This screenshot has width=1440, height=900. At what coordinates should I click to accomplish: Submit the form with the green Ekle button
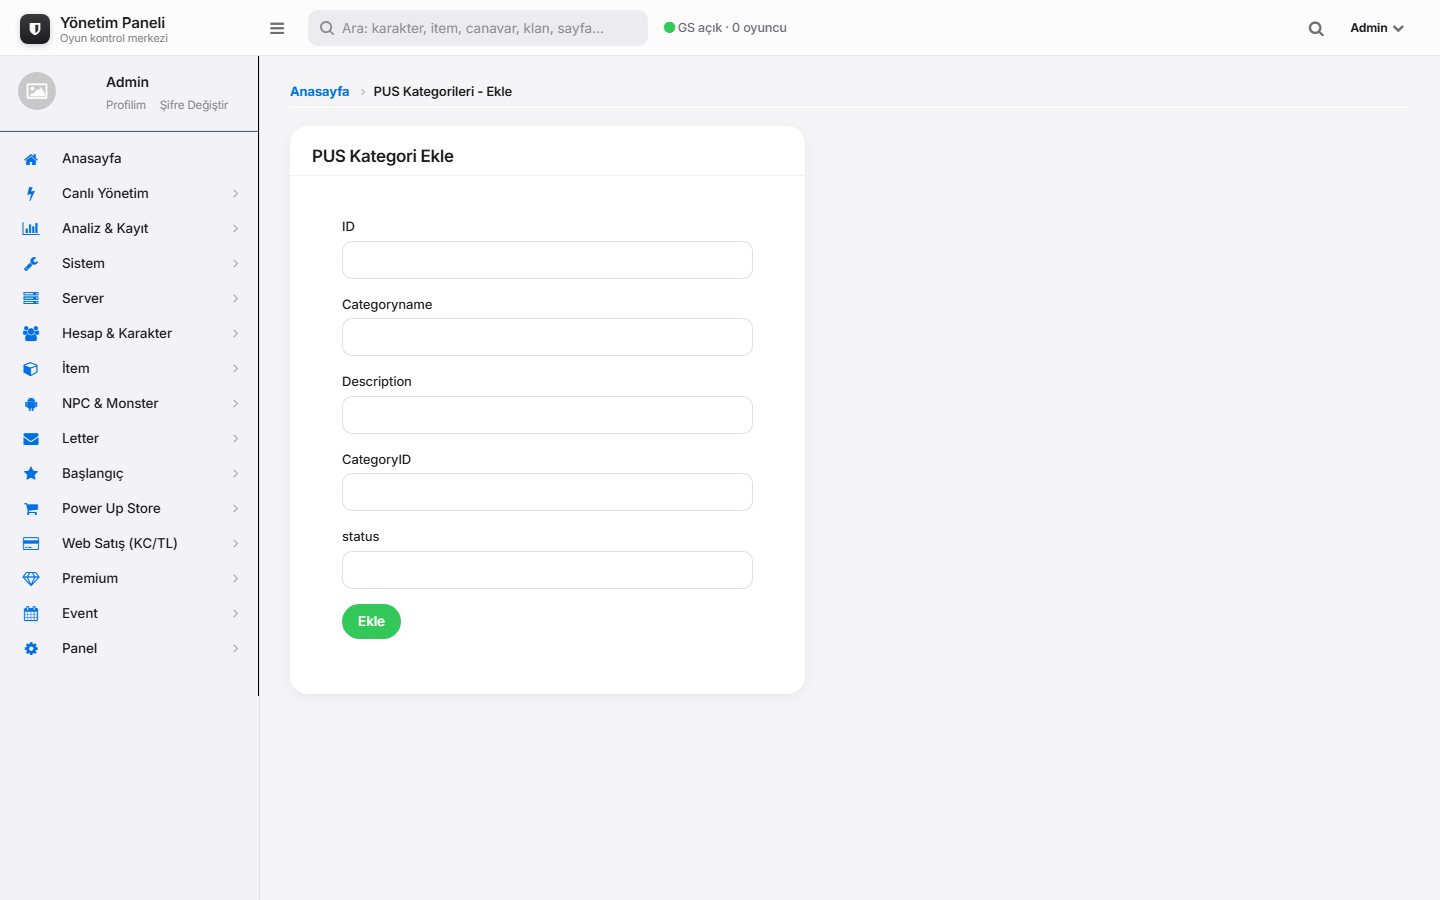371,621
